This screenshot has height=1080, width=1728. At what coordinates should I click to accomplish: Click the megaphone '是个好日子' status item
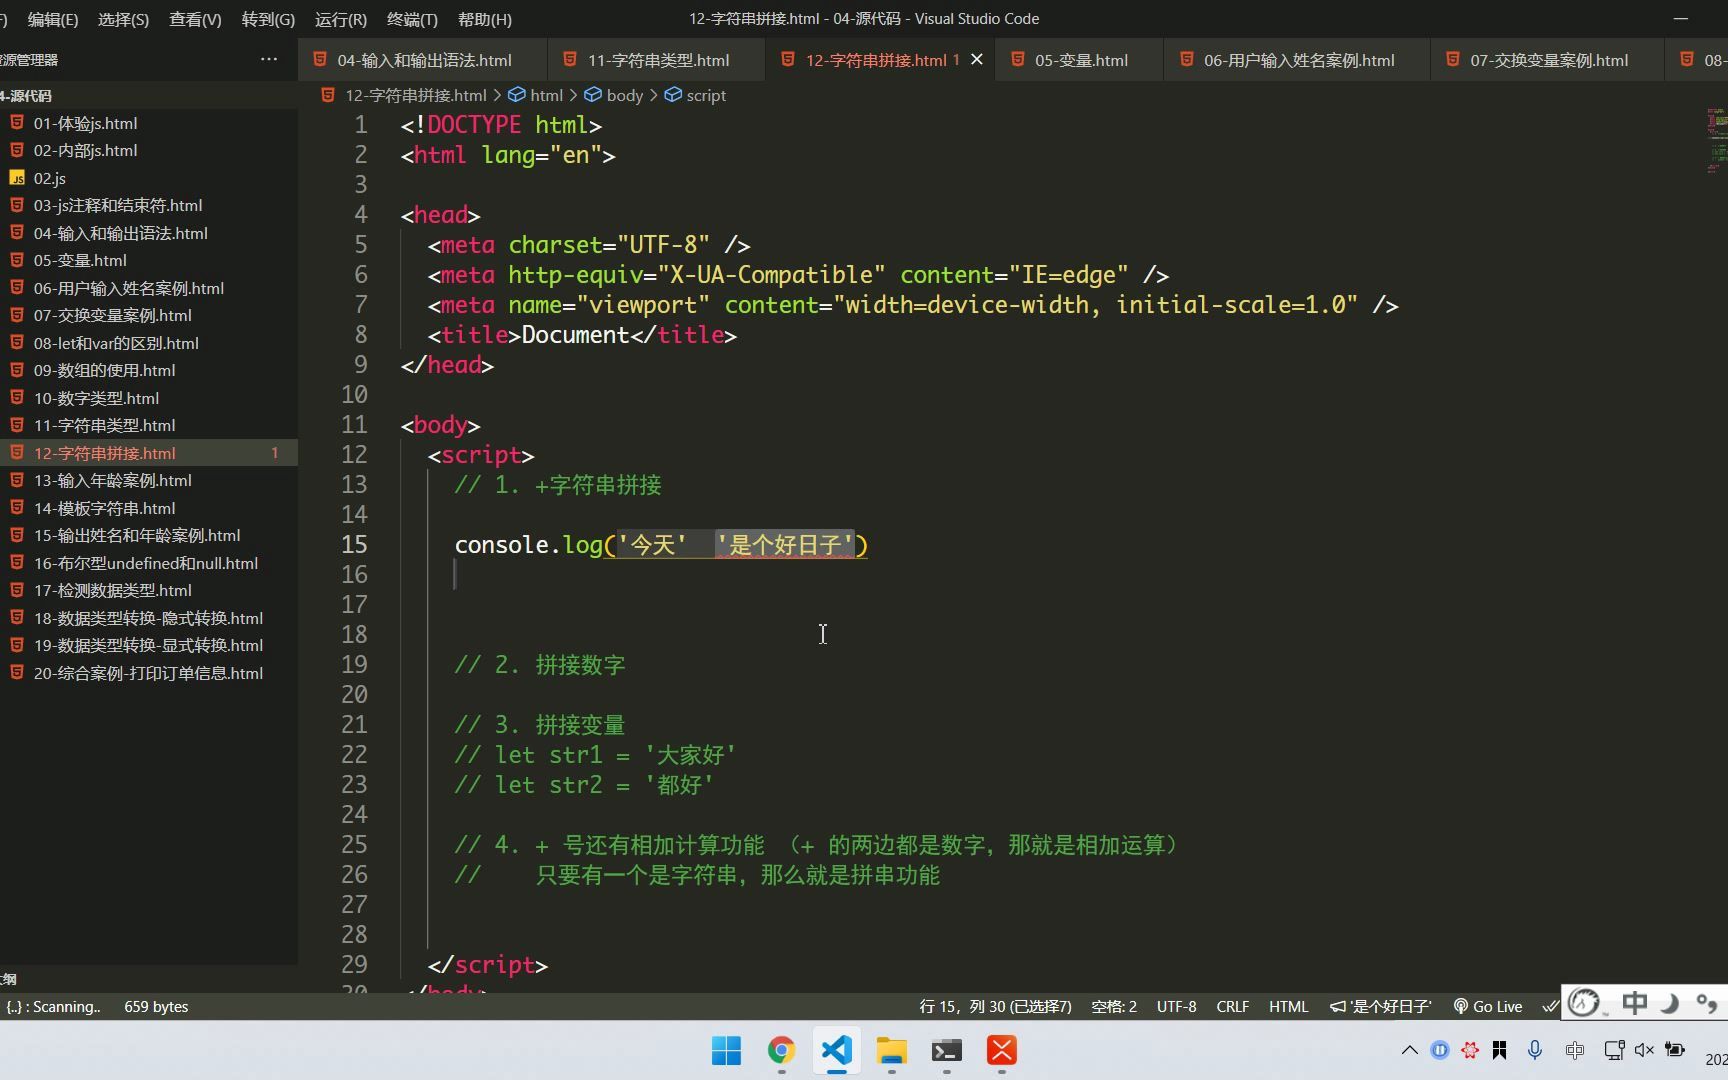pos(1381,1007)
